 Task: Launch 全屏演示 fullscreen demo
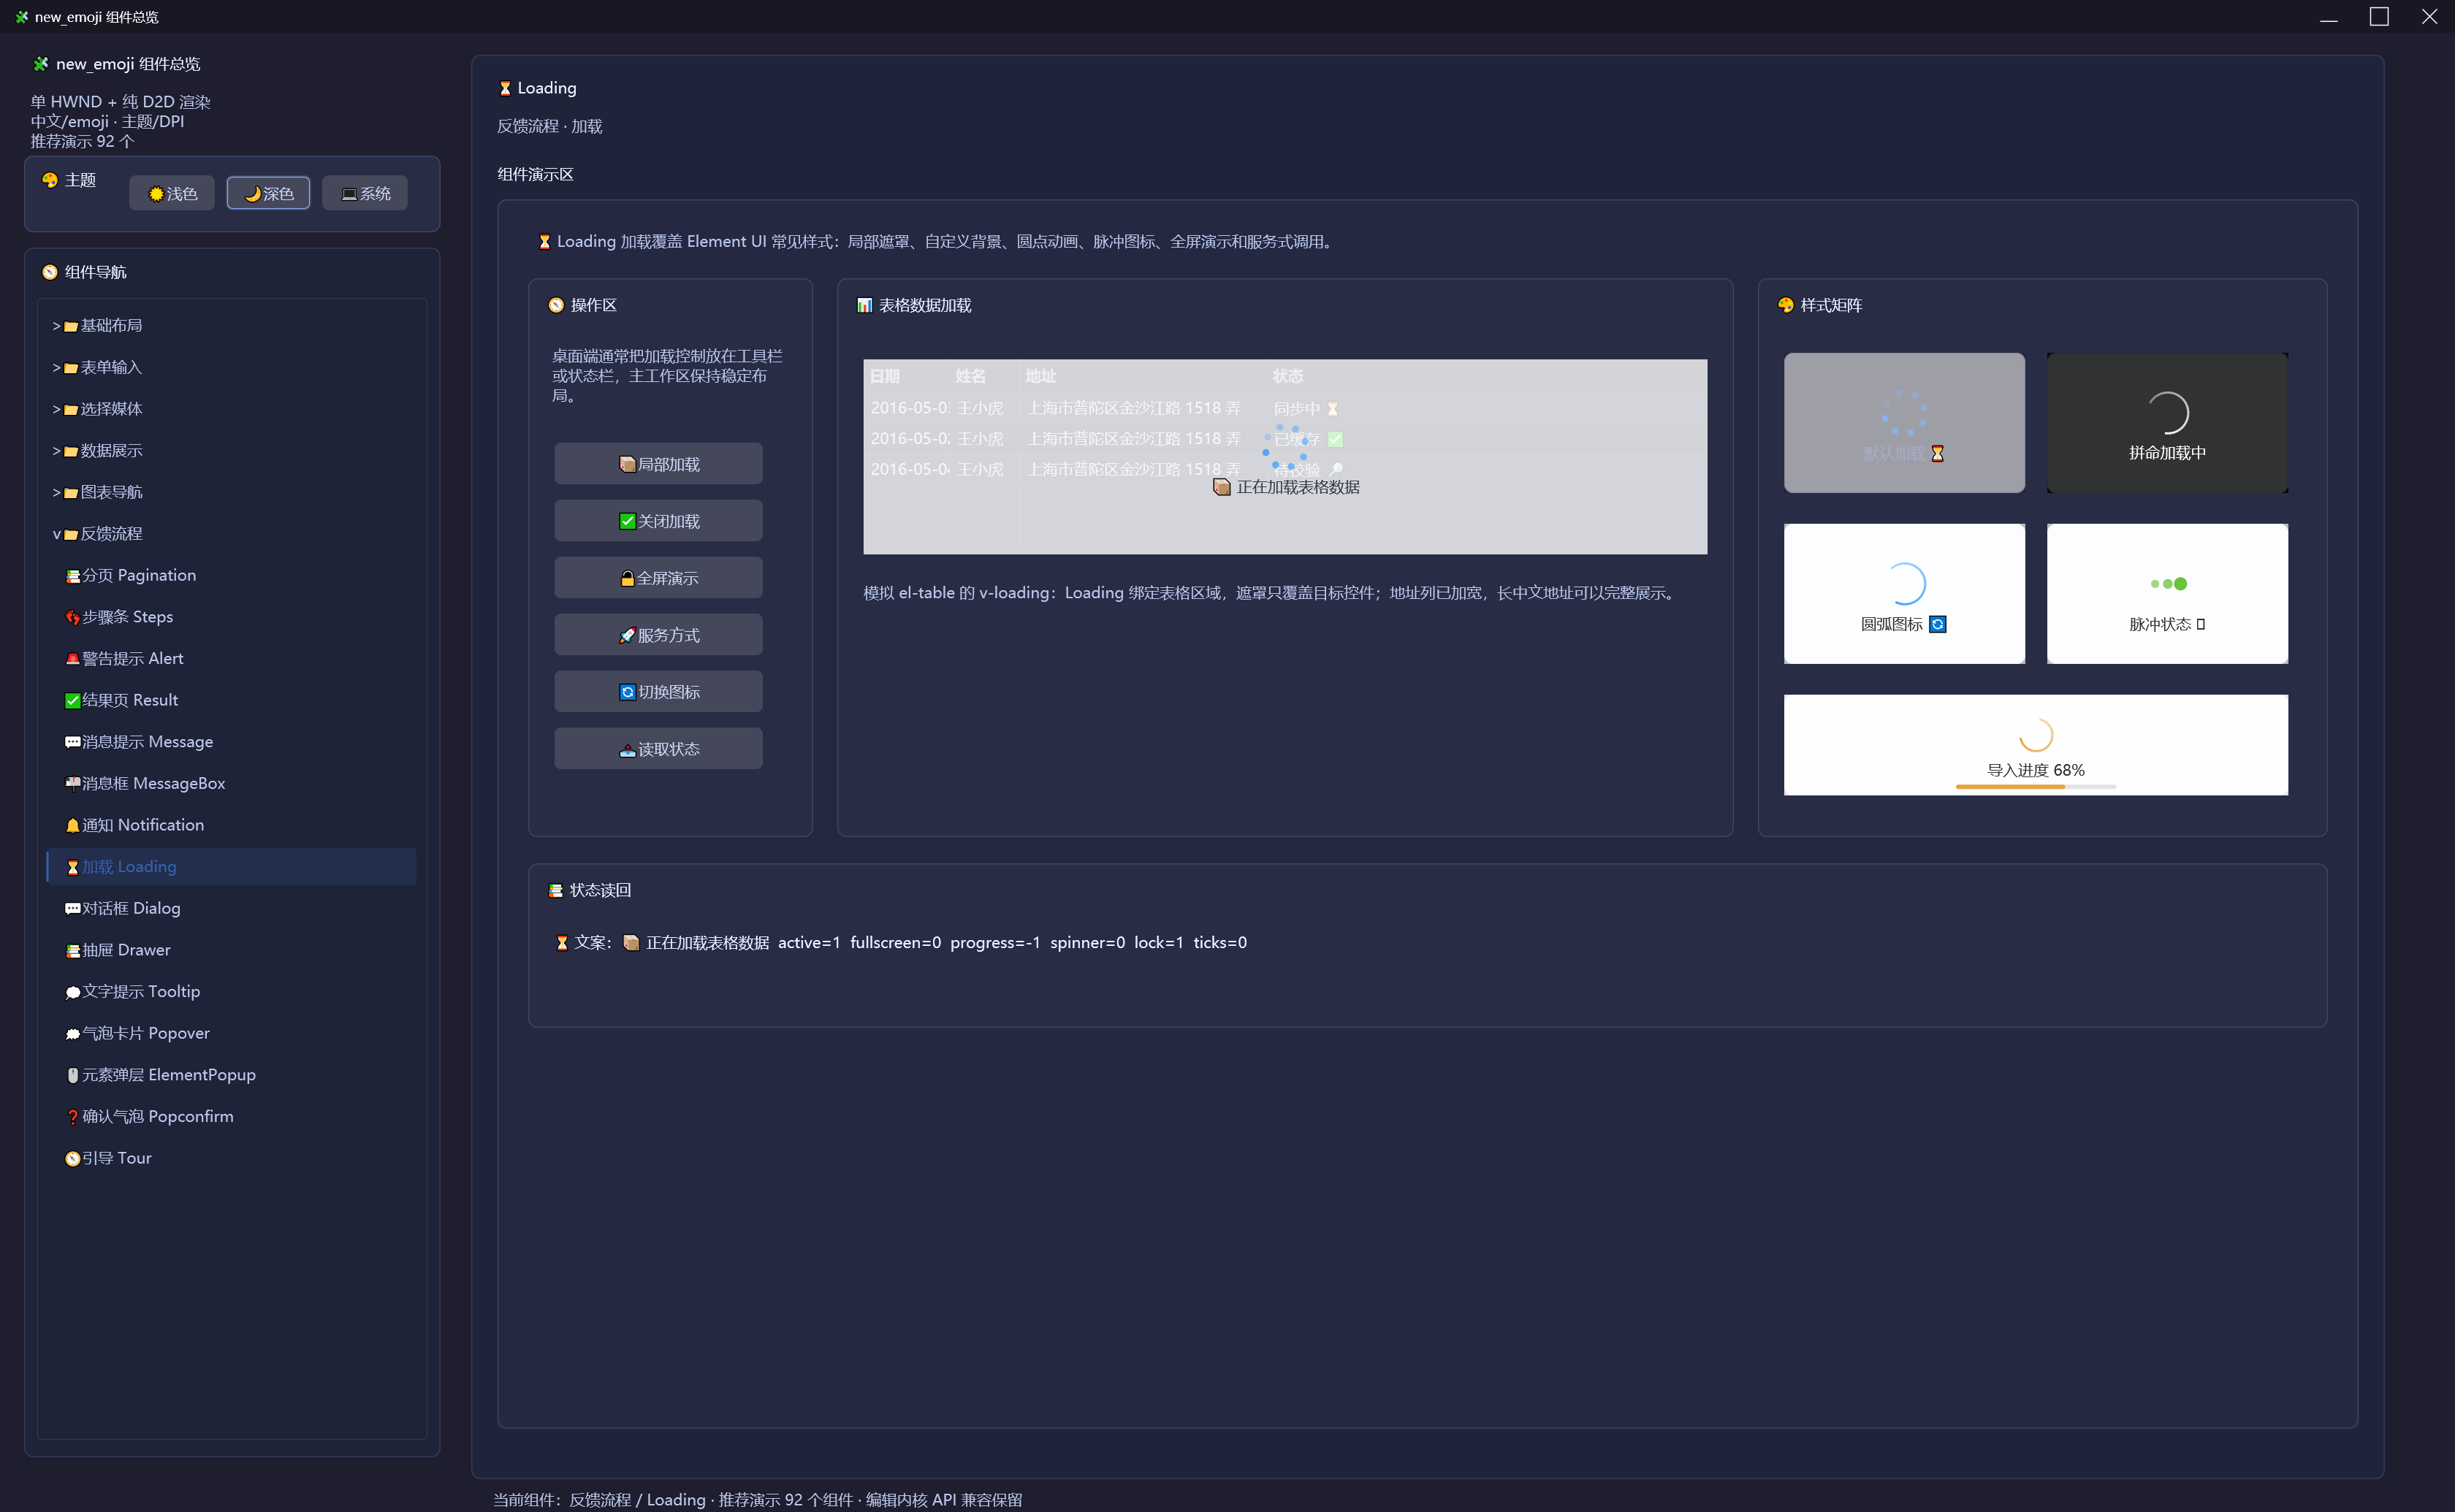[659, 578]
